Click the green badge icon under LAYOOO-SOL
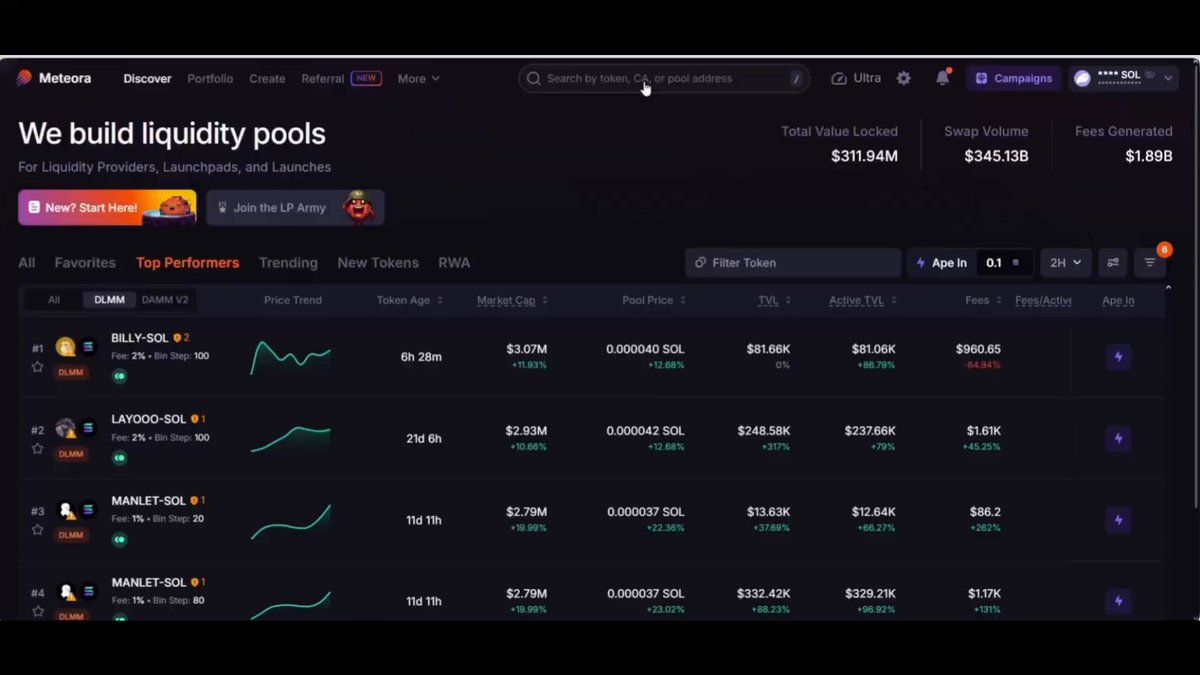 coord(119,457)
